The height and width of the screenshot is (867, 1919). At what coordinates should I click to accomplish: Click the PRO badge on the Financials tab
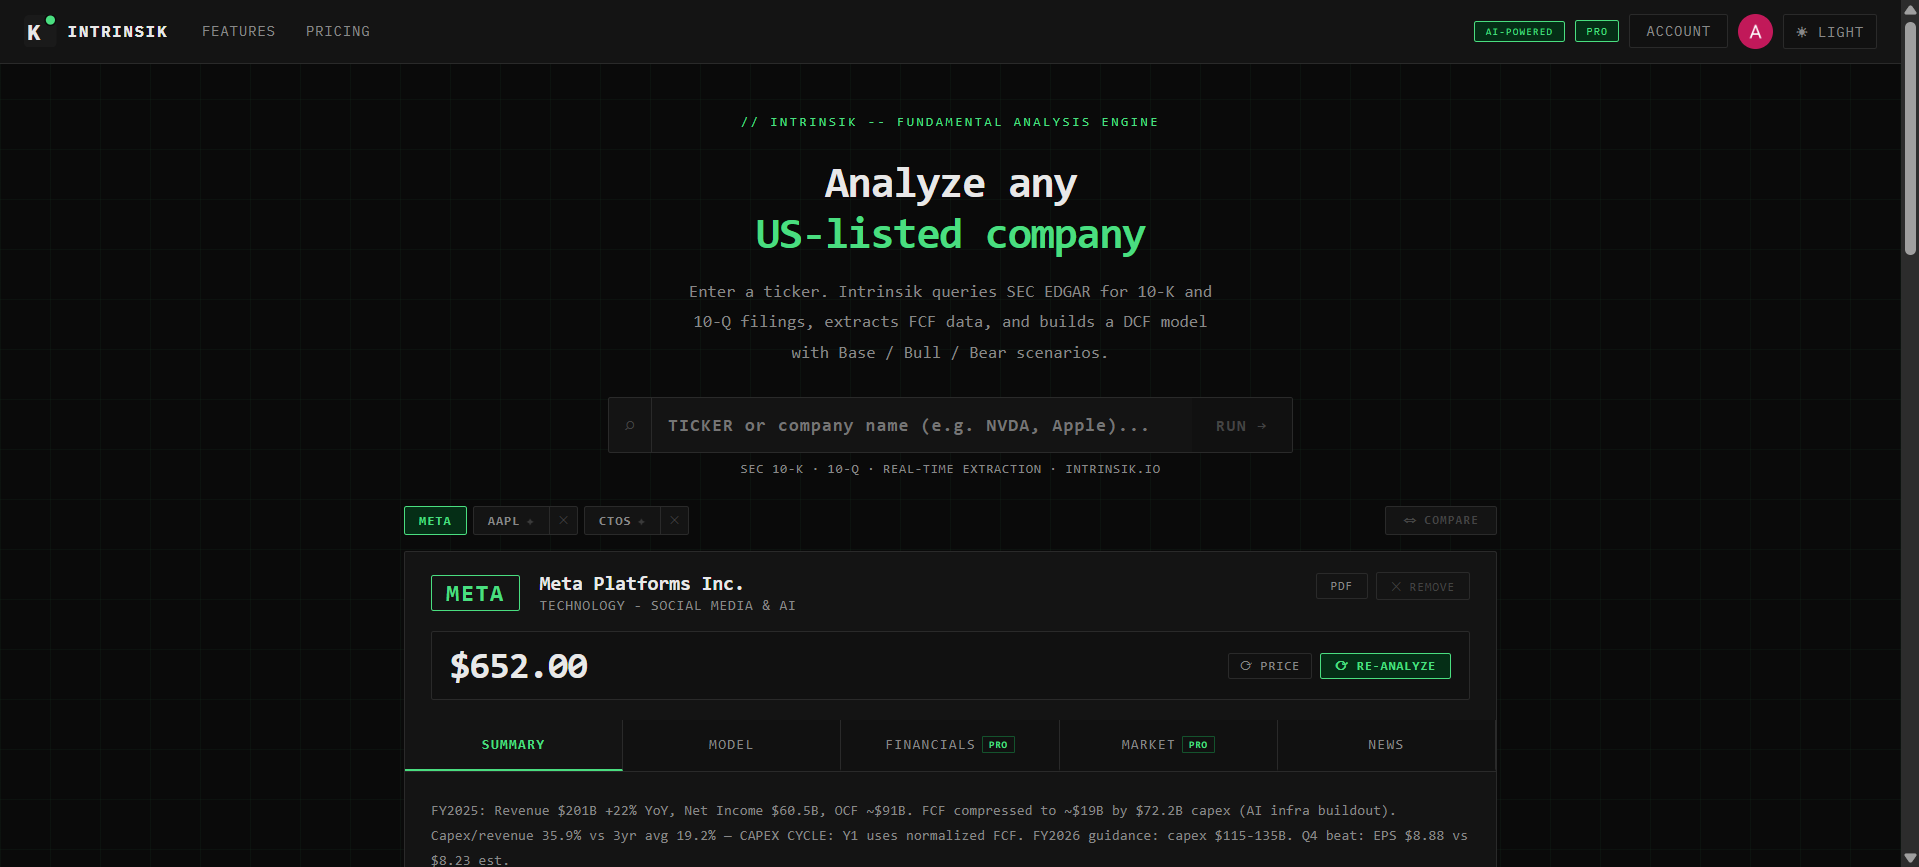[998, 744]
